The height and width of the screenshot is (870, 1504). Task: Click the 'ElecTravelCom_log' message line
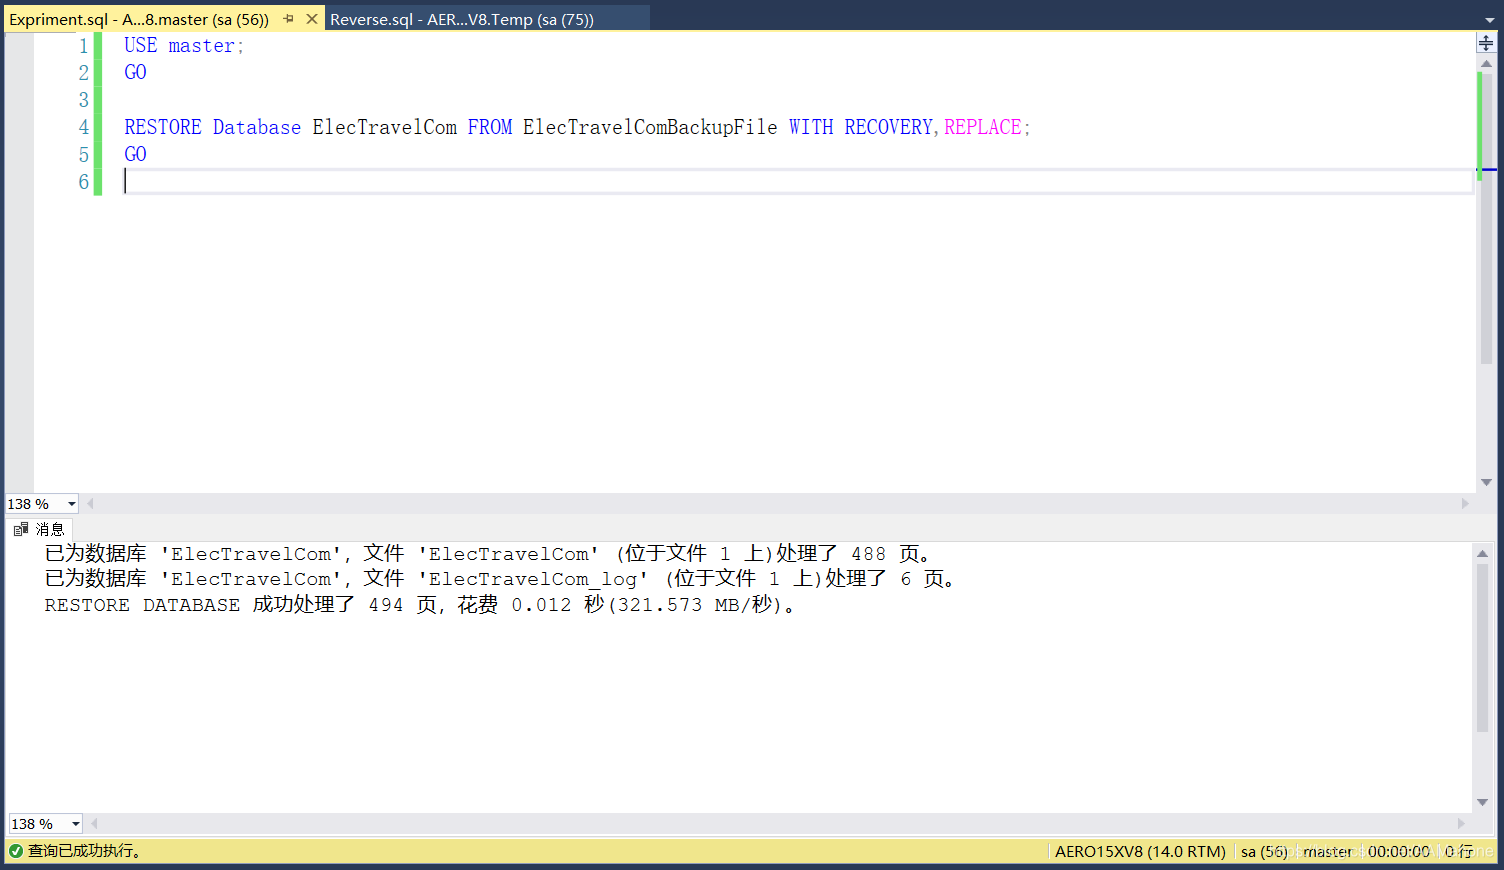[501, 579]
